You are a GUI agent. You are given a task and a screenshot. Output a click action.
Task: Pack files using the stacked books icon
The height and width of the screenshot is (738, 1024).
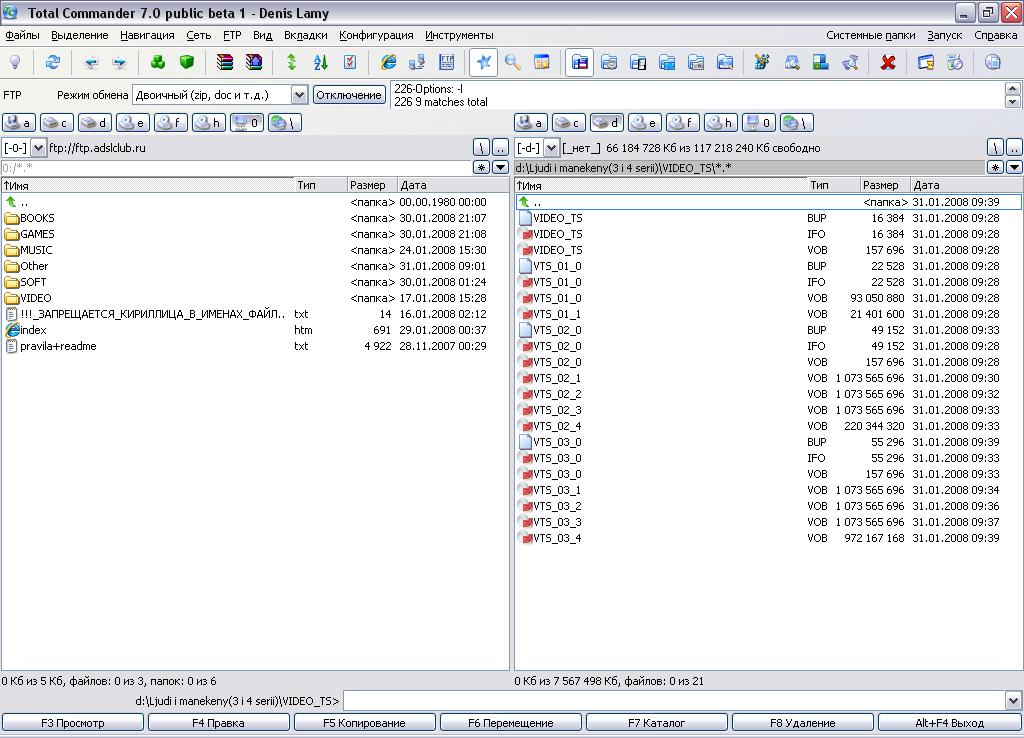[x=225, y=63]
